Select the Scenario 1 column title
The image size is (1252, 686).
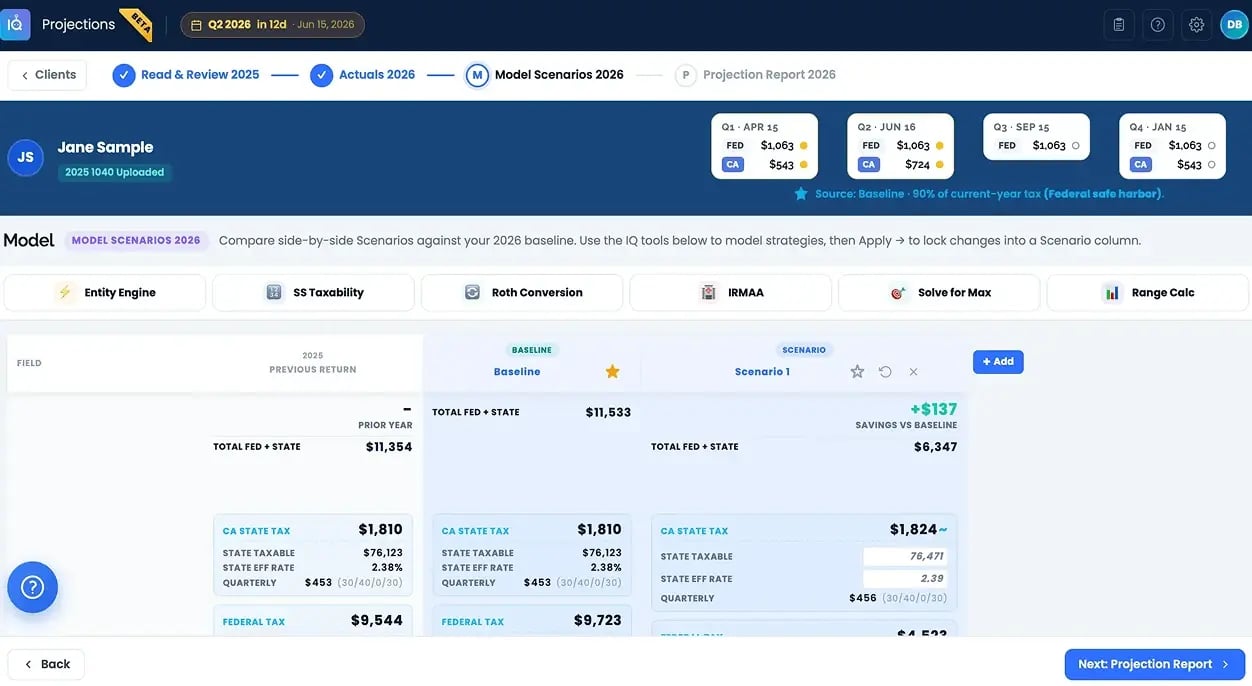click(762, 372)
